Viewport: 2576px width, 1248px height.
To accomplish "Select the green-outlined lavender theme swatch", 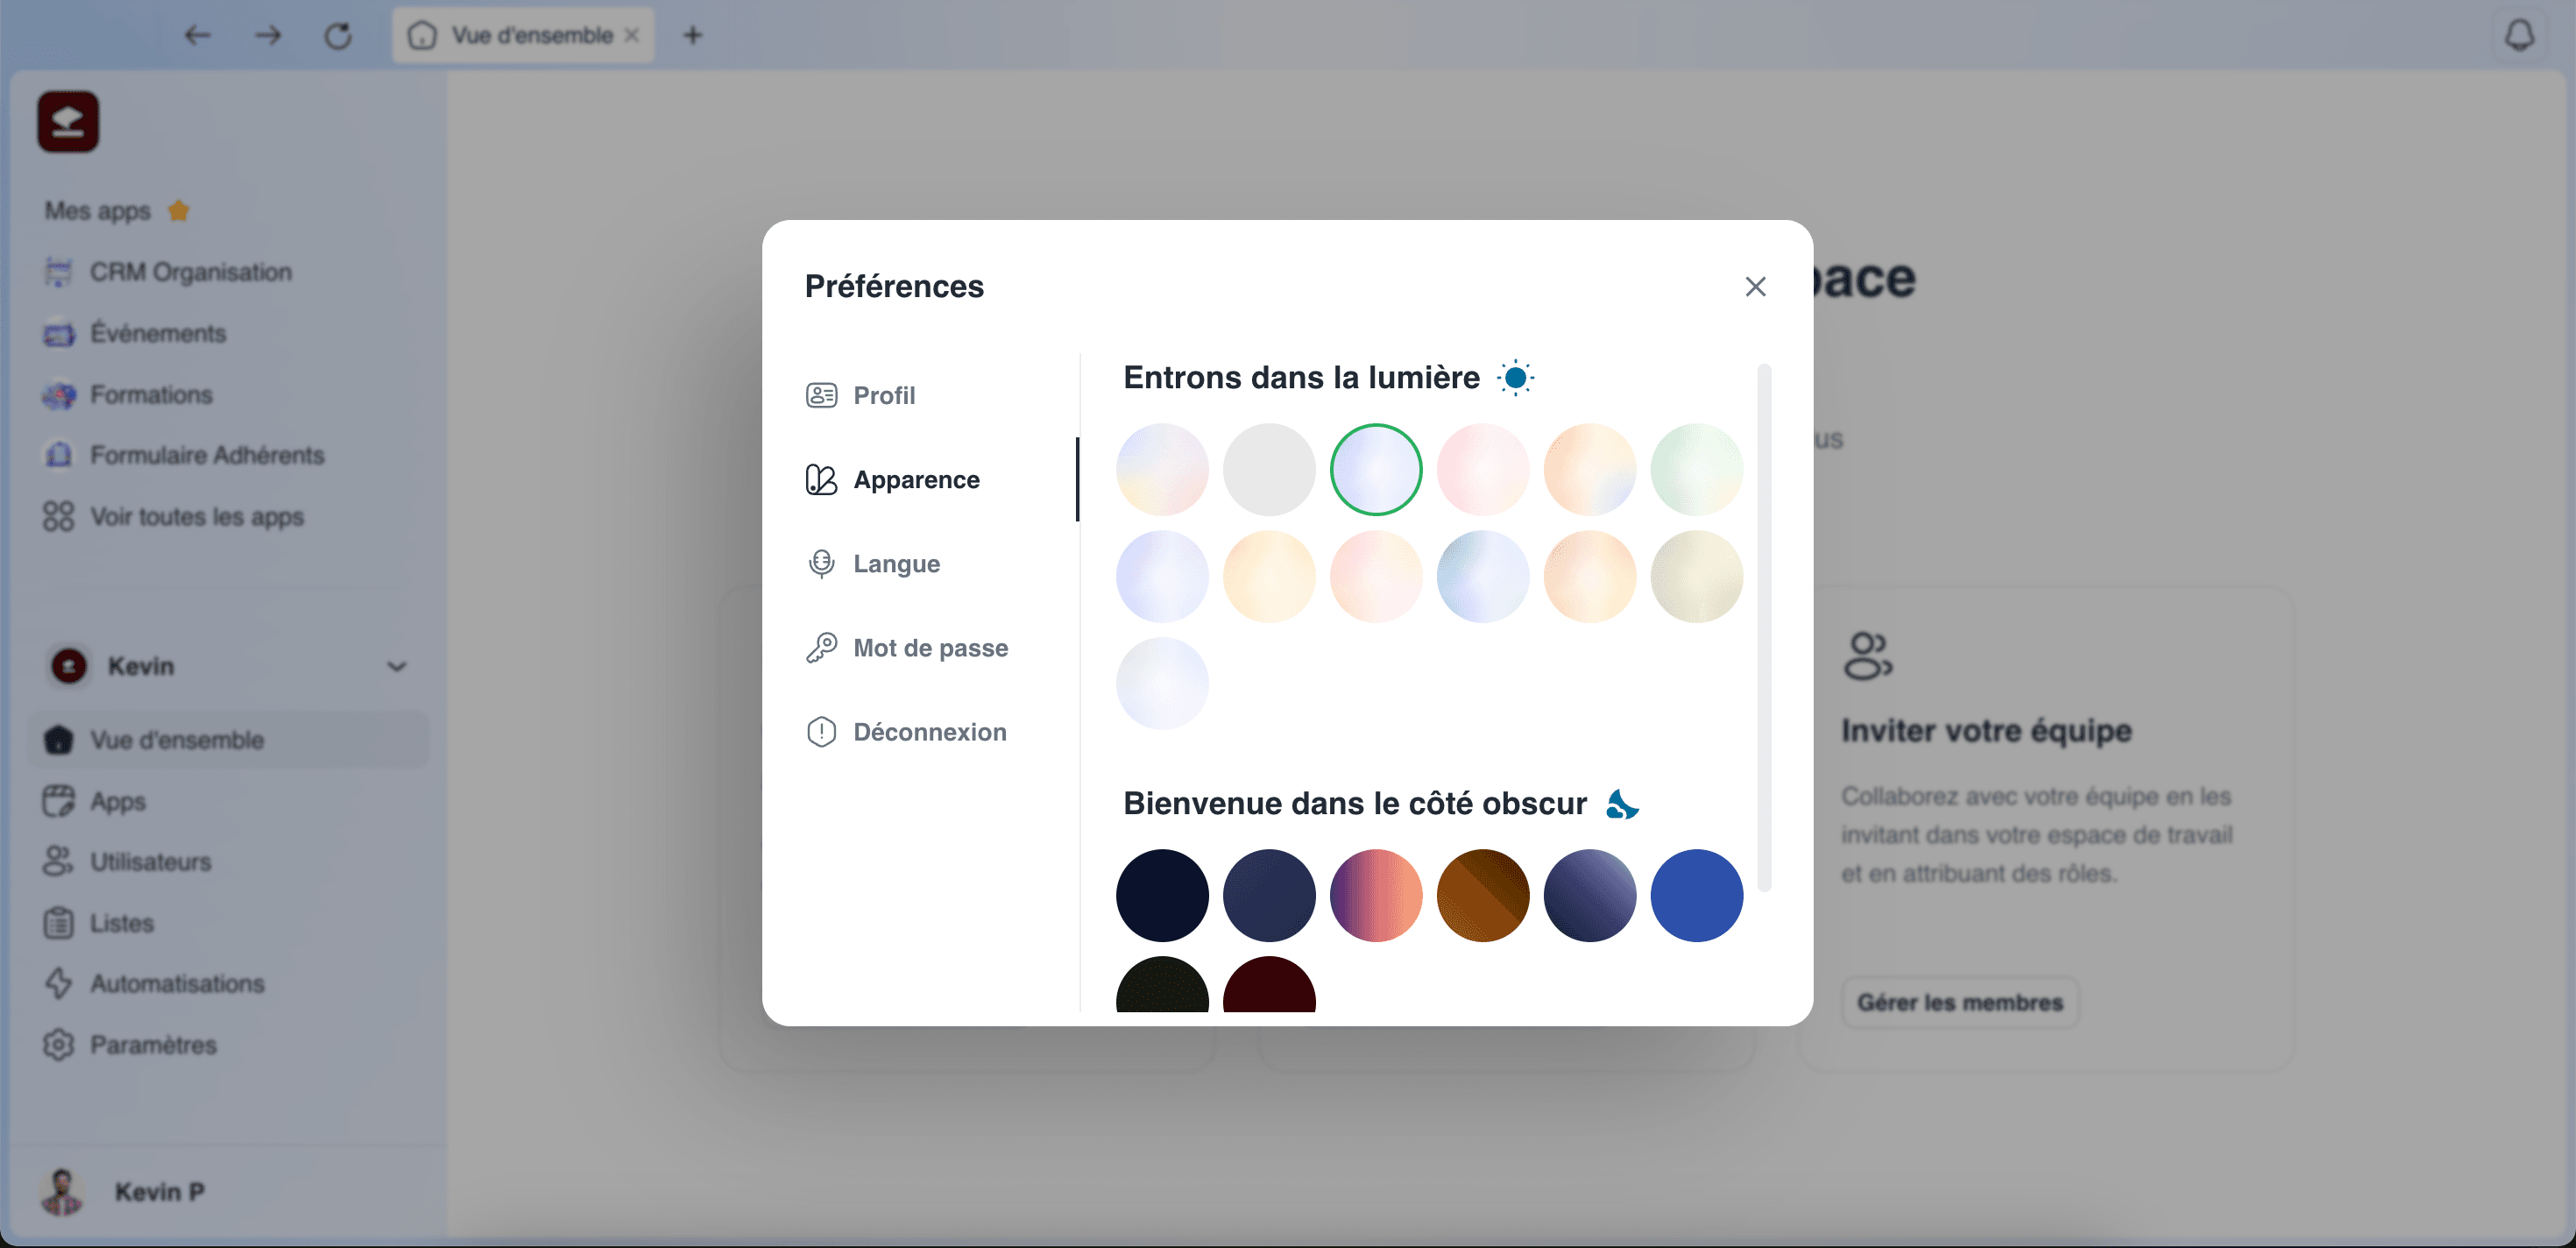I will [1376, 470].
